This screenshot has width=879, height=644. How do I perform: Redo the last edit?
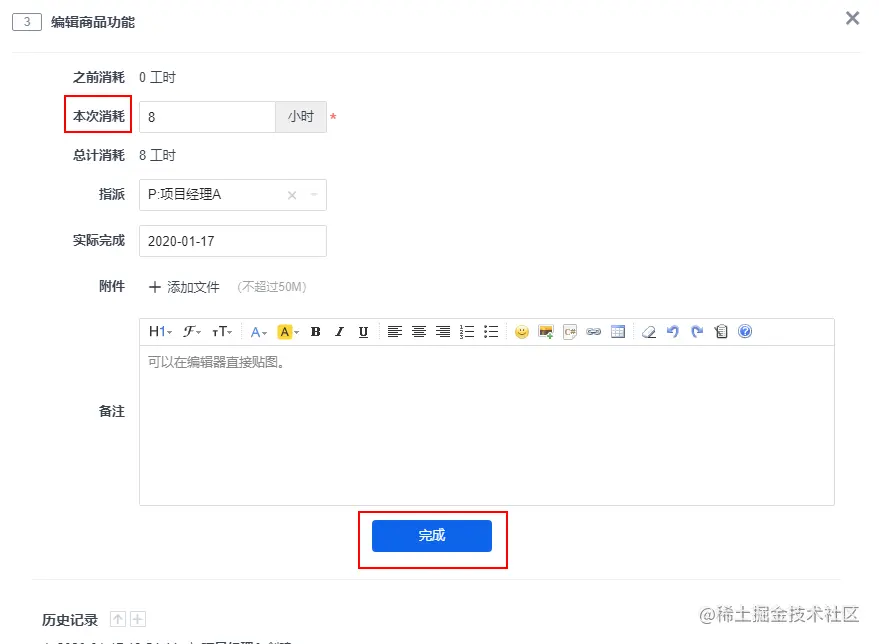pos(697,332)
